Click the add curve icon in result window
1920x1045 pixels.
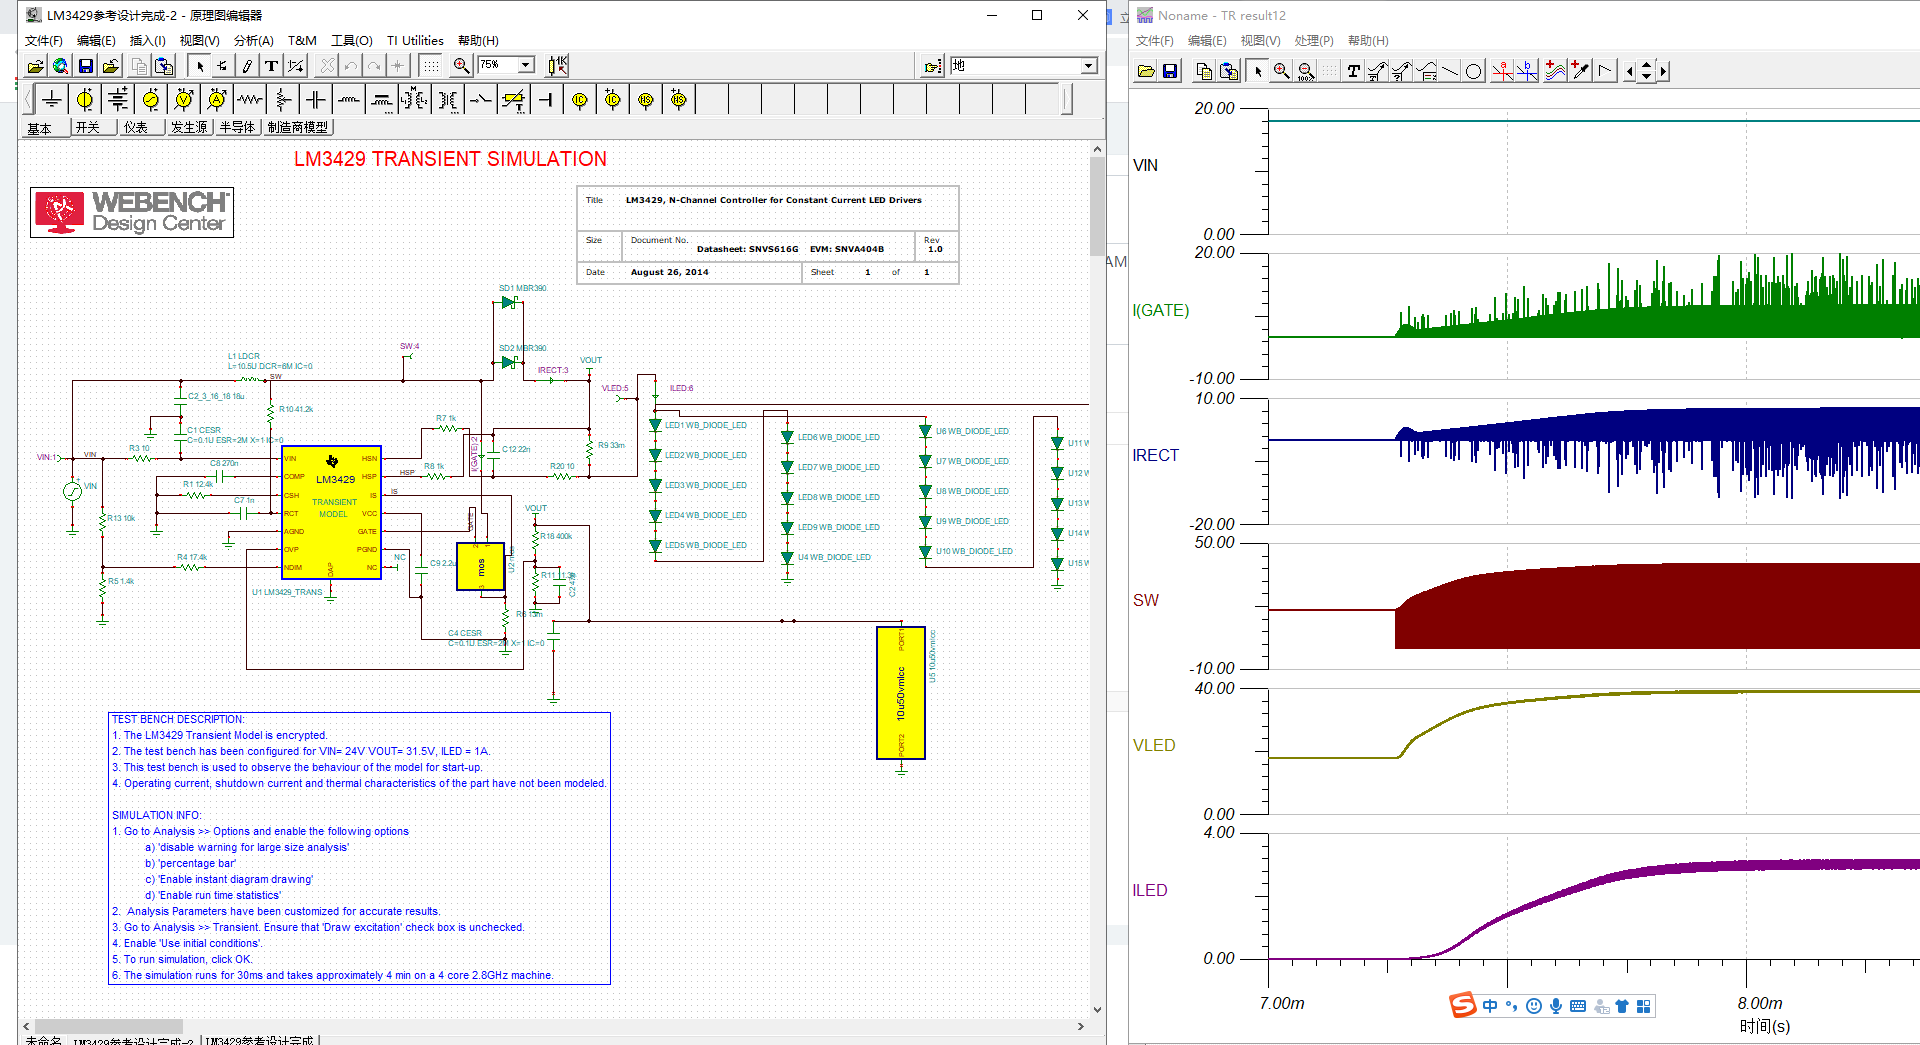coord(1555,71)
